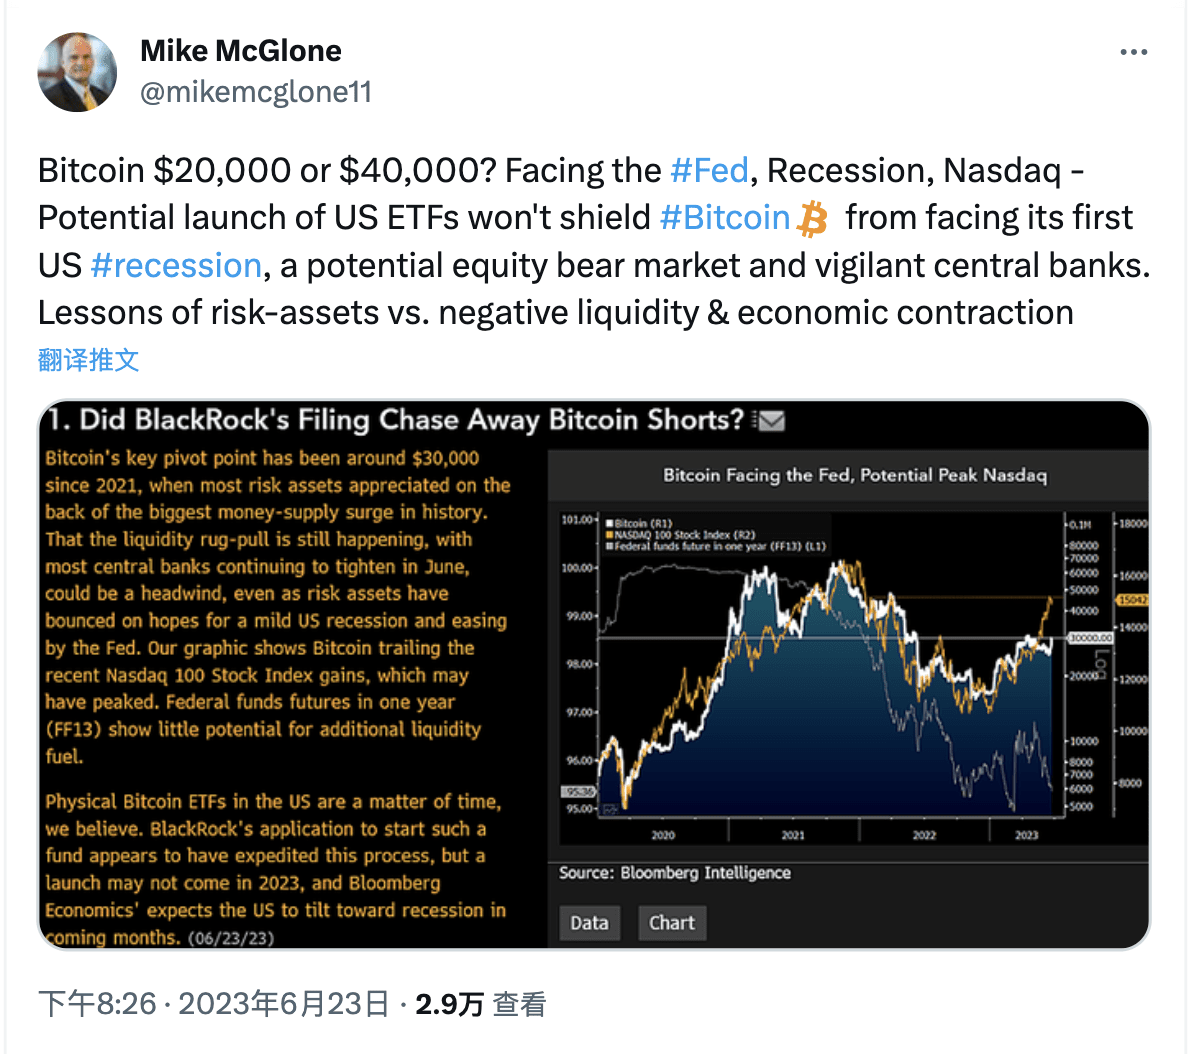Viewport: 1194px width, 1054px height.
Task: Expand the 95.36 axis value label
Action: pyautogui.click(x=578, y=789)
